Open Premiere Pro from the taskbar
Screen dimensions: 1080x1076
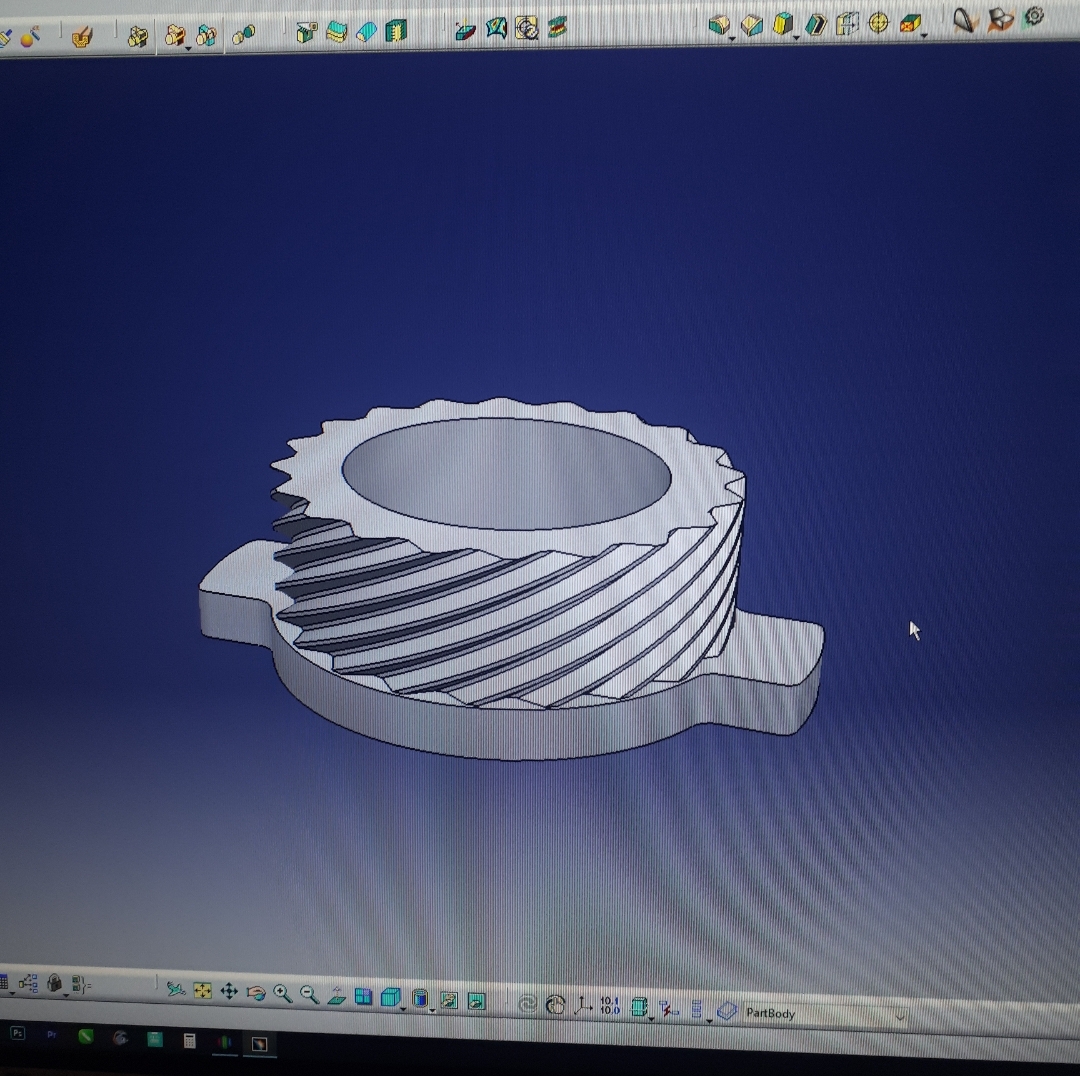pos(52,1035)
